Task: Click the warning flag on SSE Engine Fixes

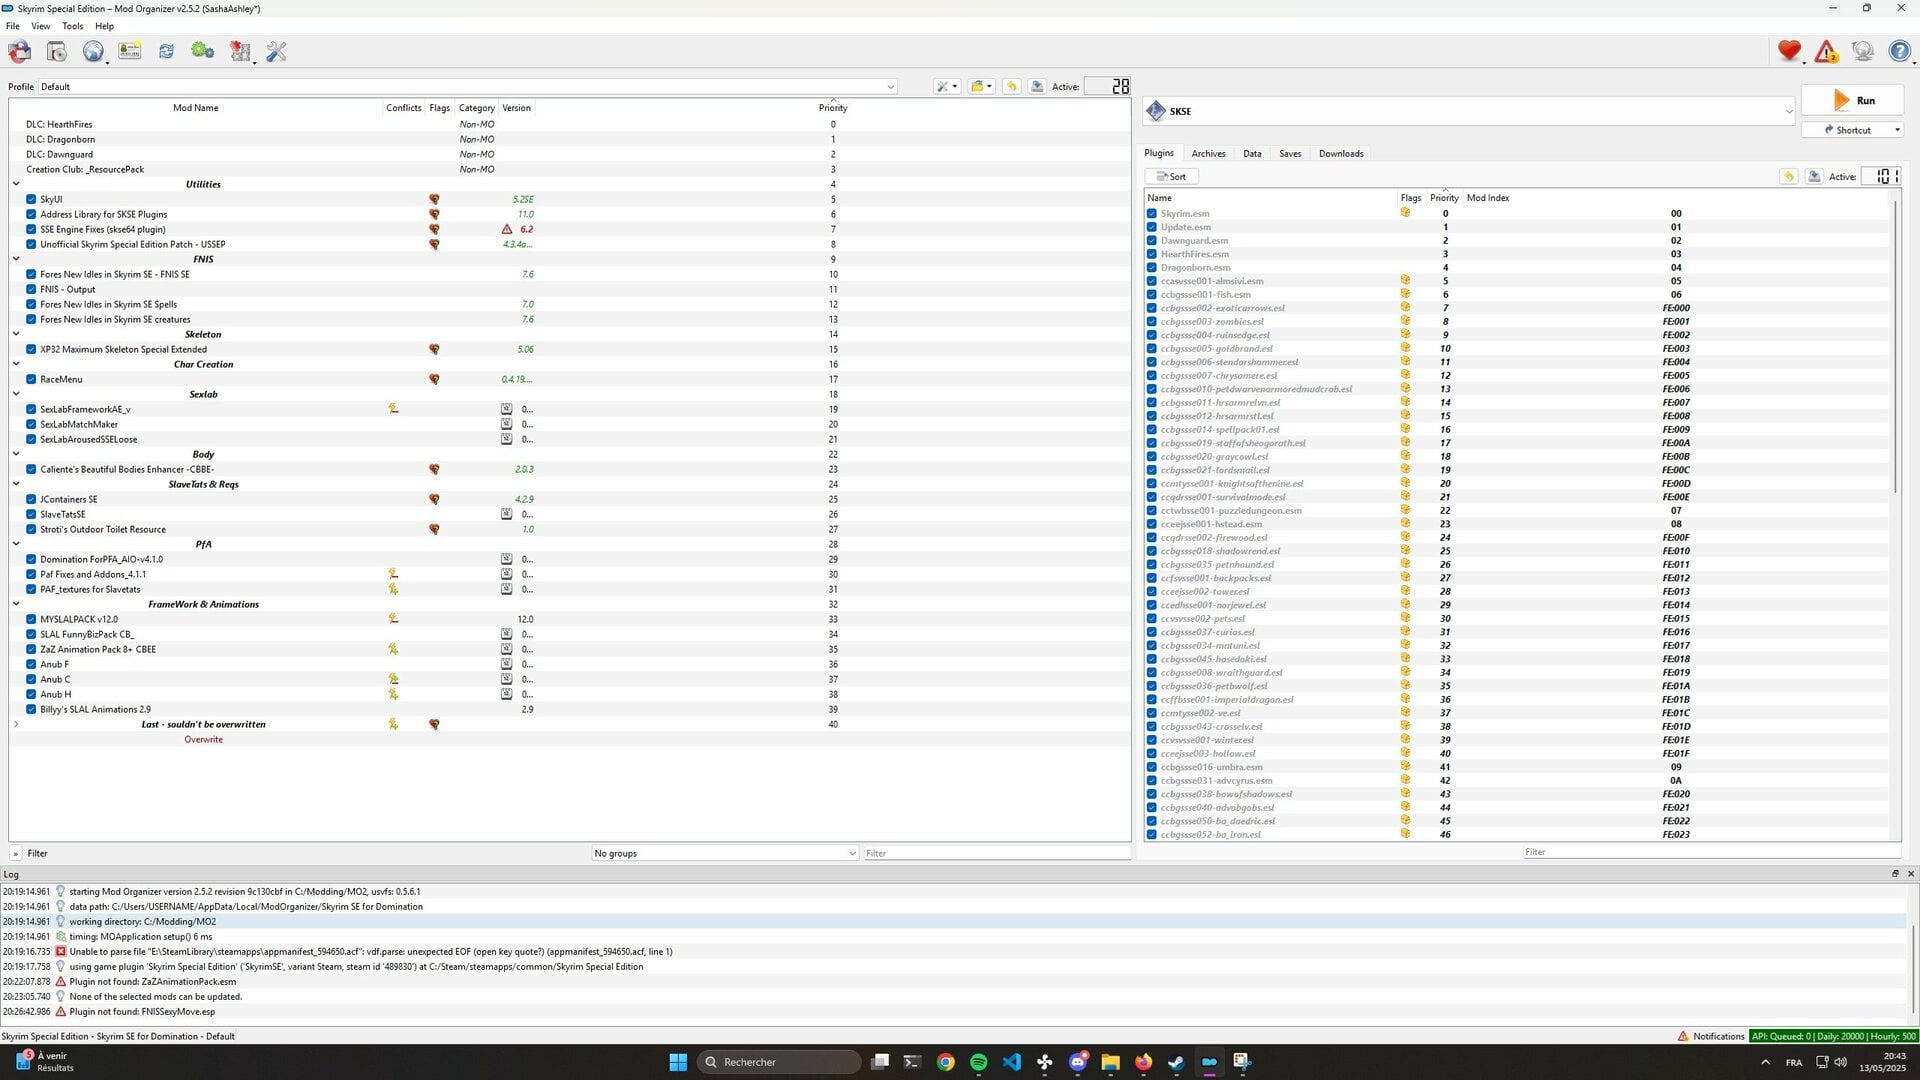Action: click(x=506, y=229)
